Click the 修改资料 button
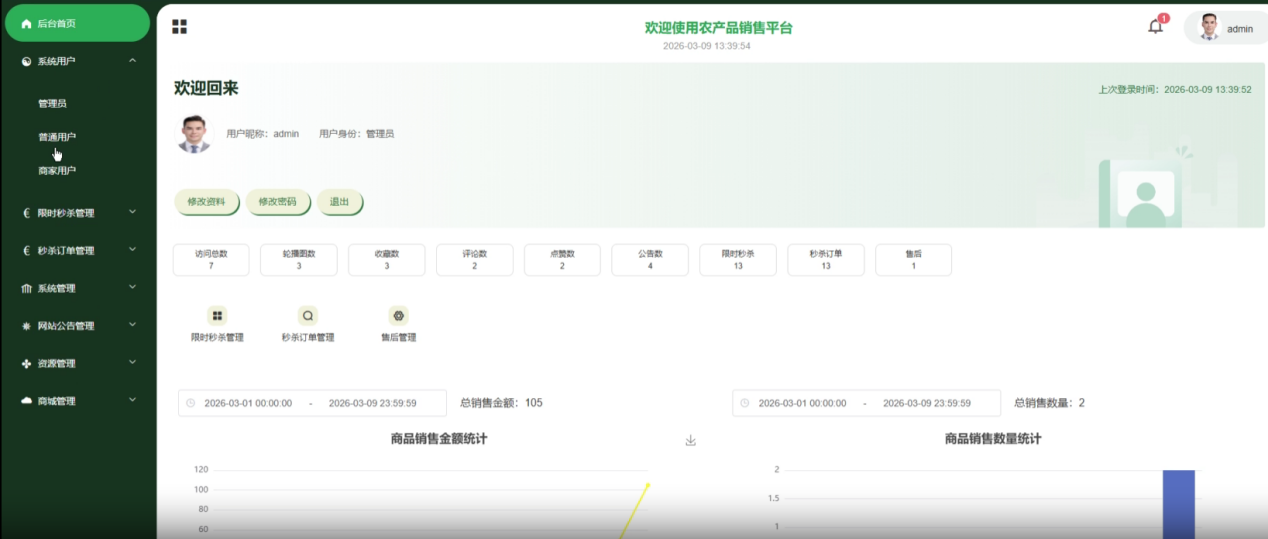The height and width of the screenshot is (539, 1268). click(x=208, y=201)
